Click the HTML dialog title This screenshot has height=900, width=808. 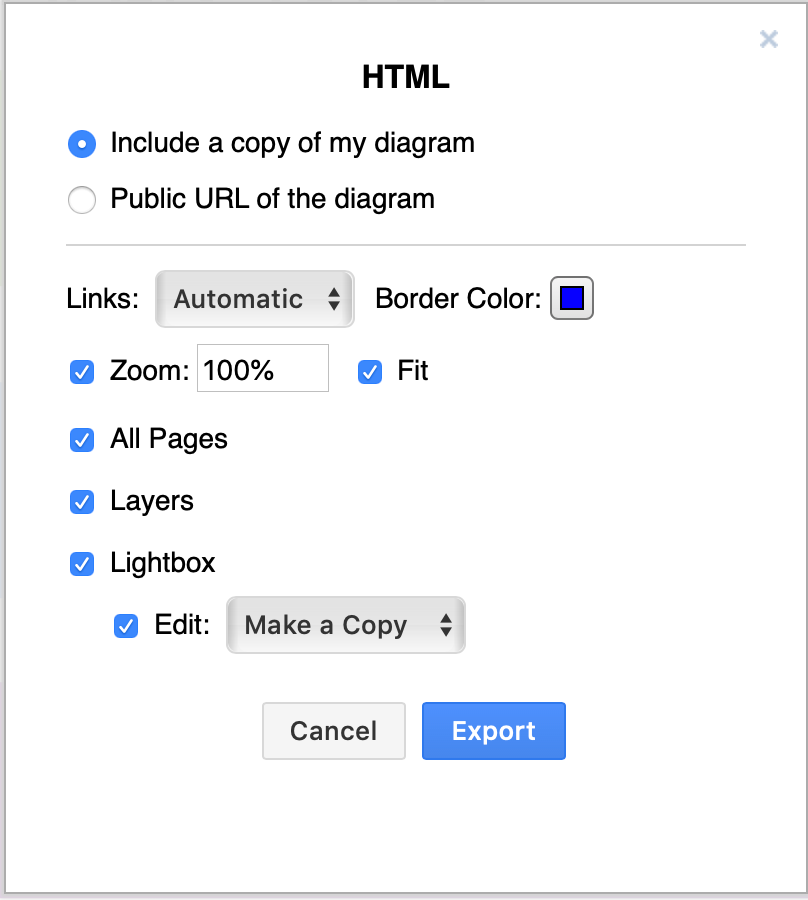(x=404, y=77)
